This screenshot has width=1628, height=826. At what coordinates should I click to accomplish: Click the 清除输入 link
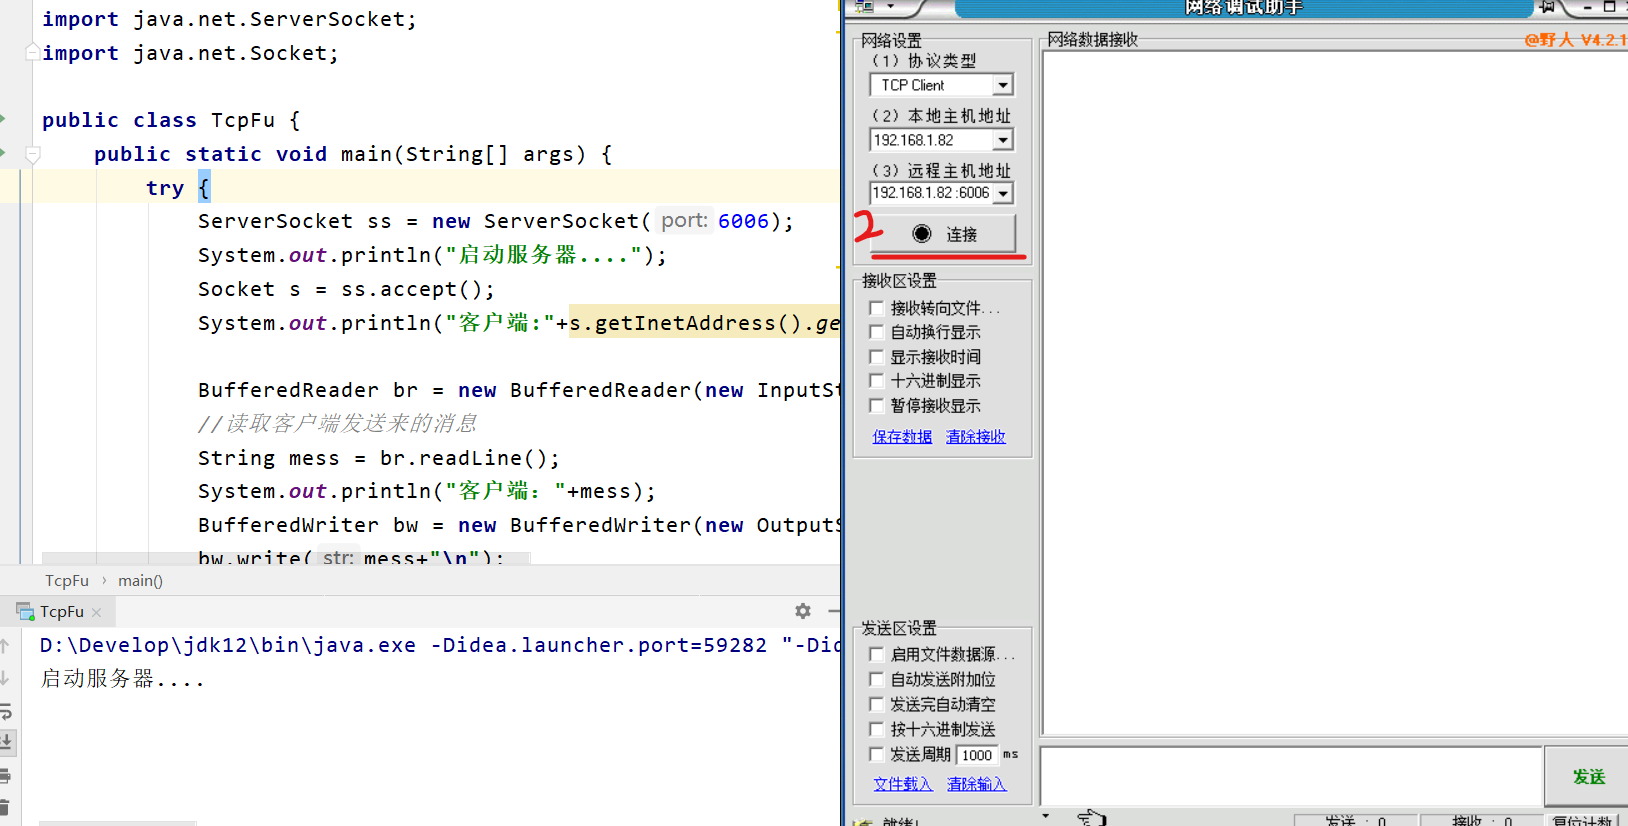[977, 784]
